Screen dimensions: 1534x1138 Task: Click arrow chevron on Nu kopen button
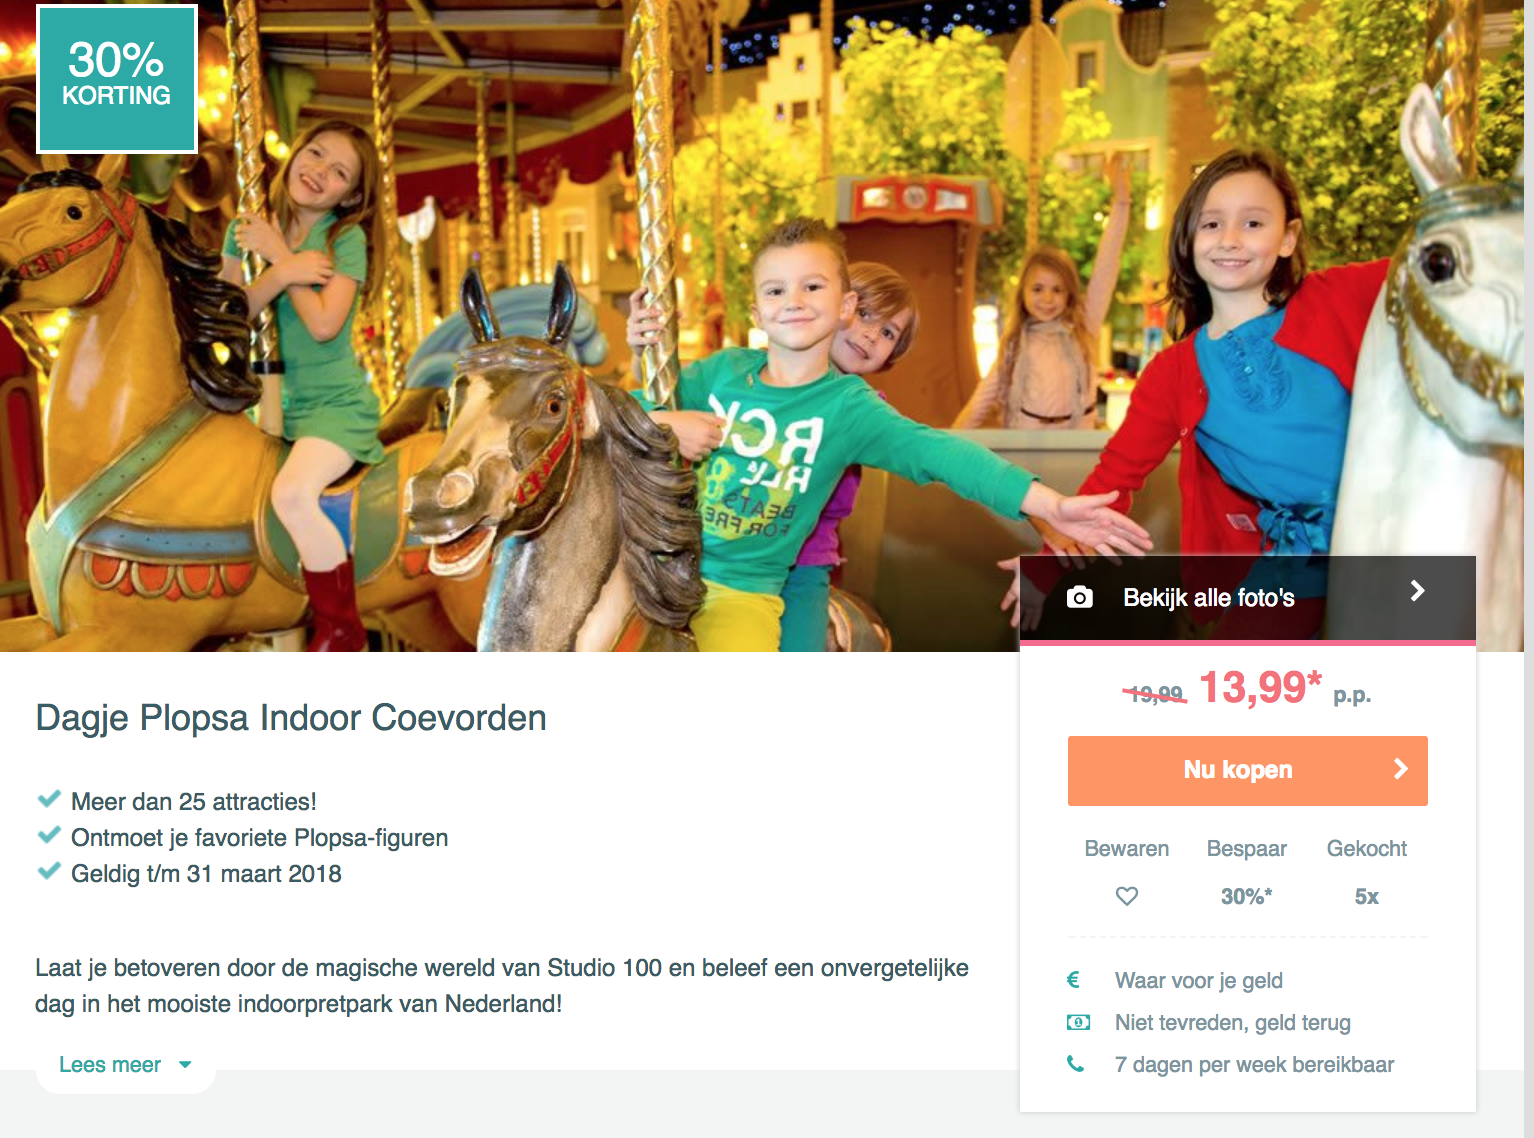point(1401,769)
